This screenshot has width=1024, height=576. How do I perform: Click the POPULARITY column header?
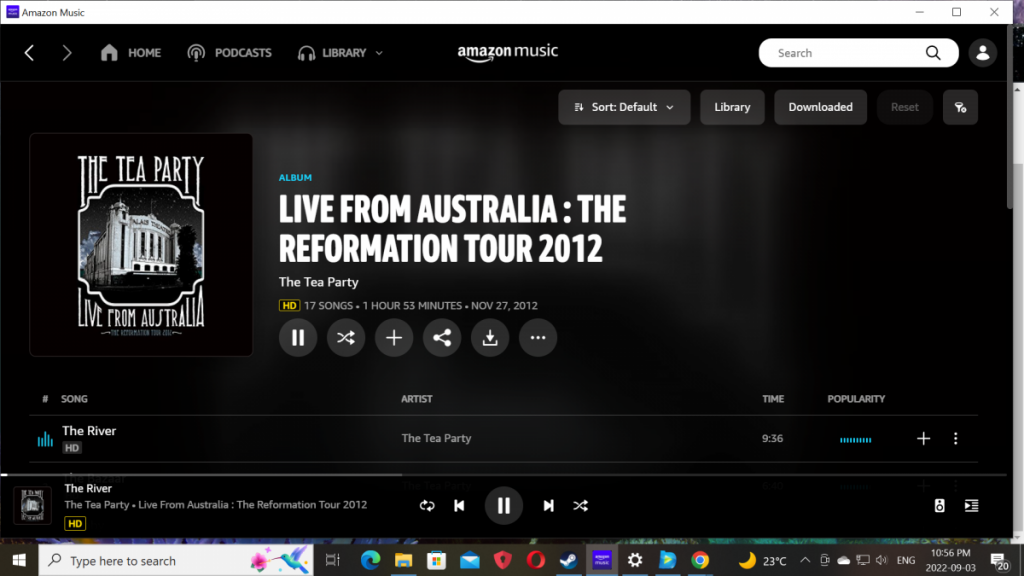coord(856,399)
